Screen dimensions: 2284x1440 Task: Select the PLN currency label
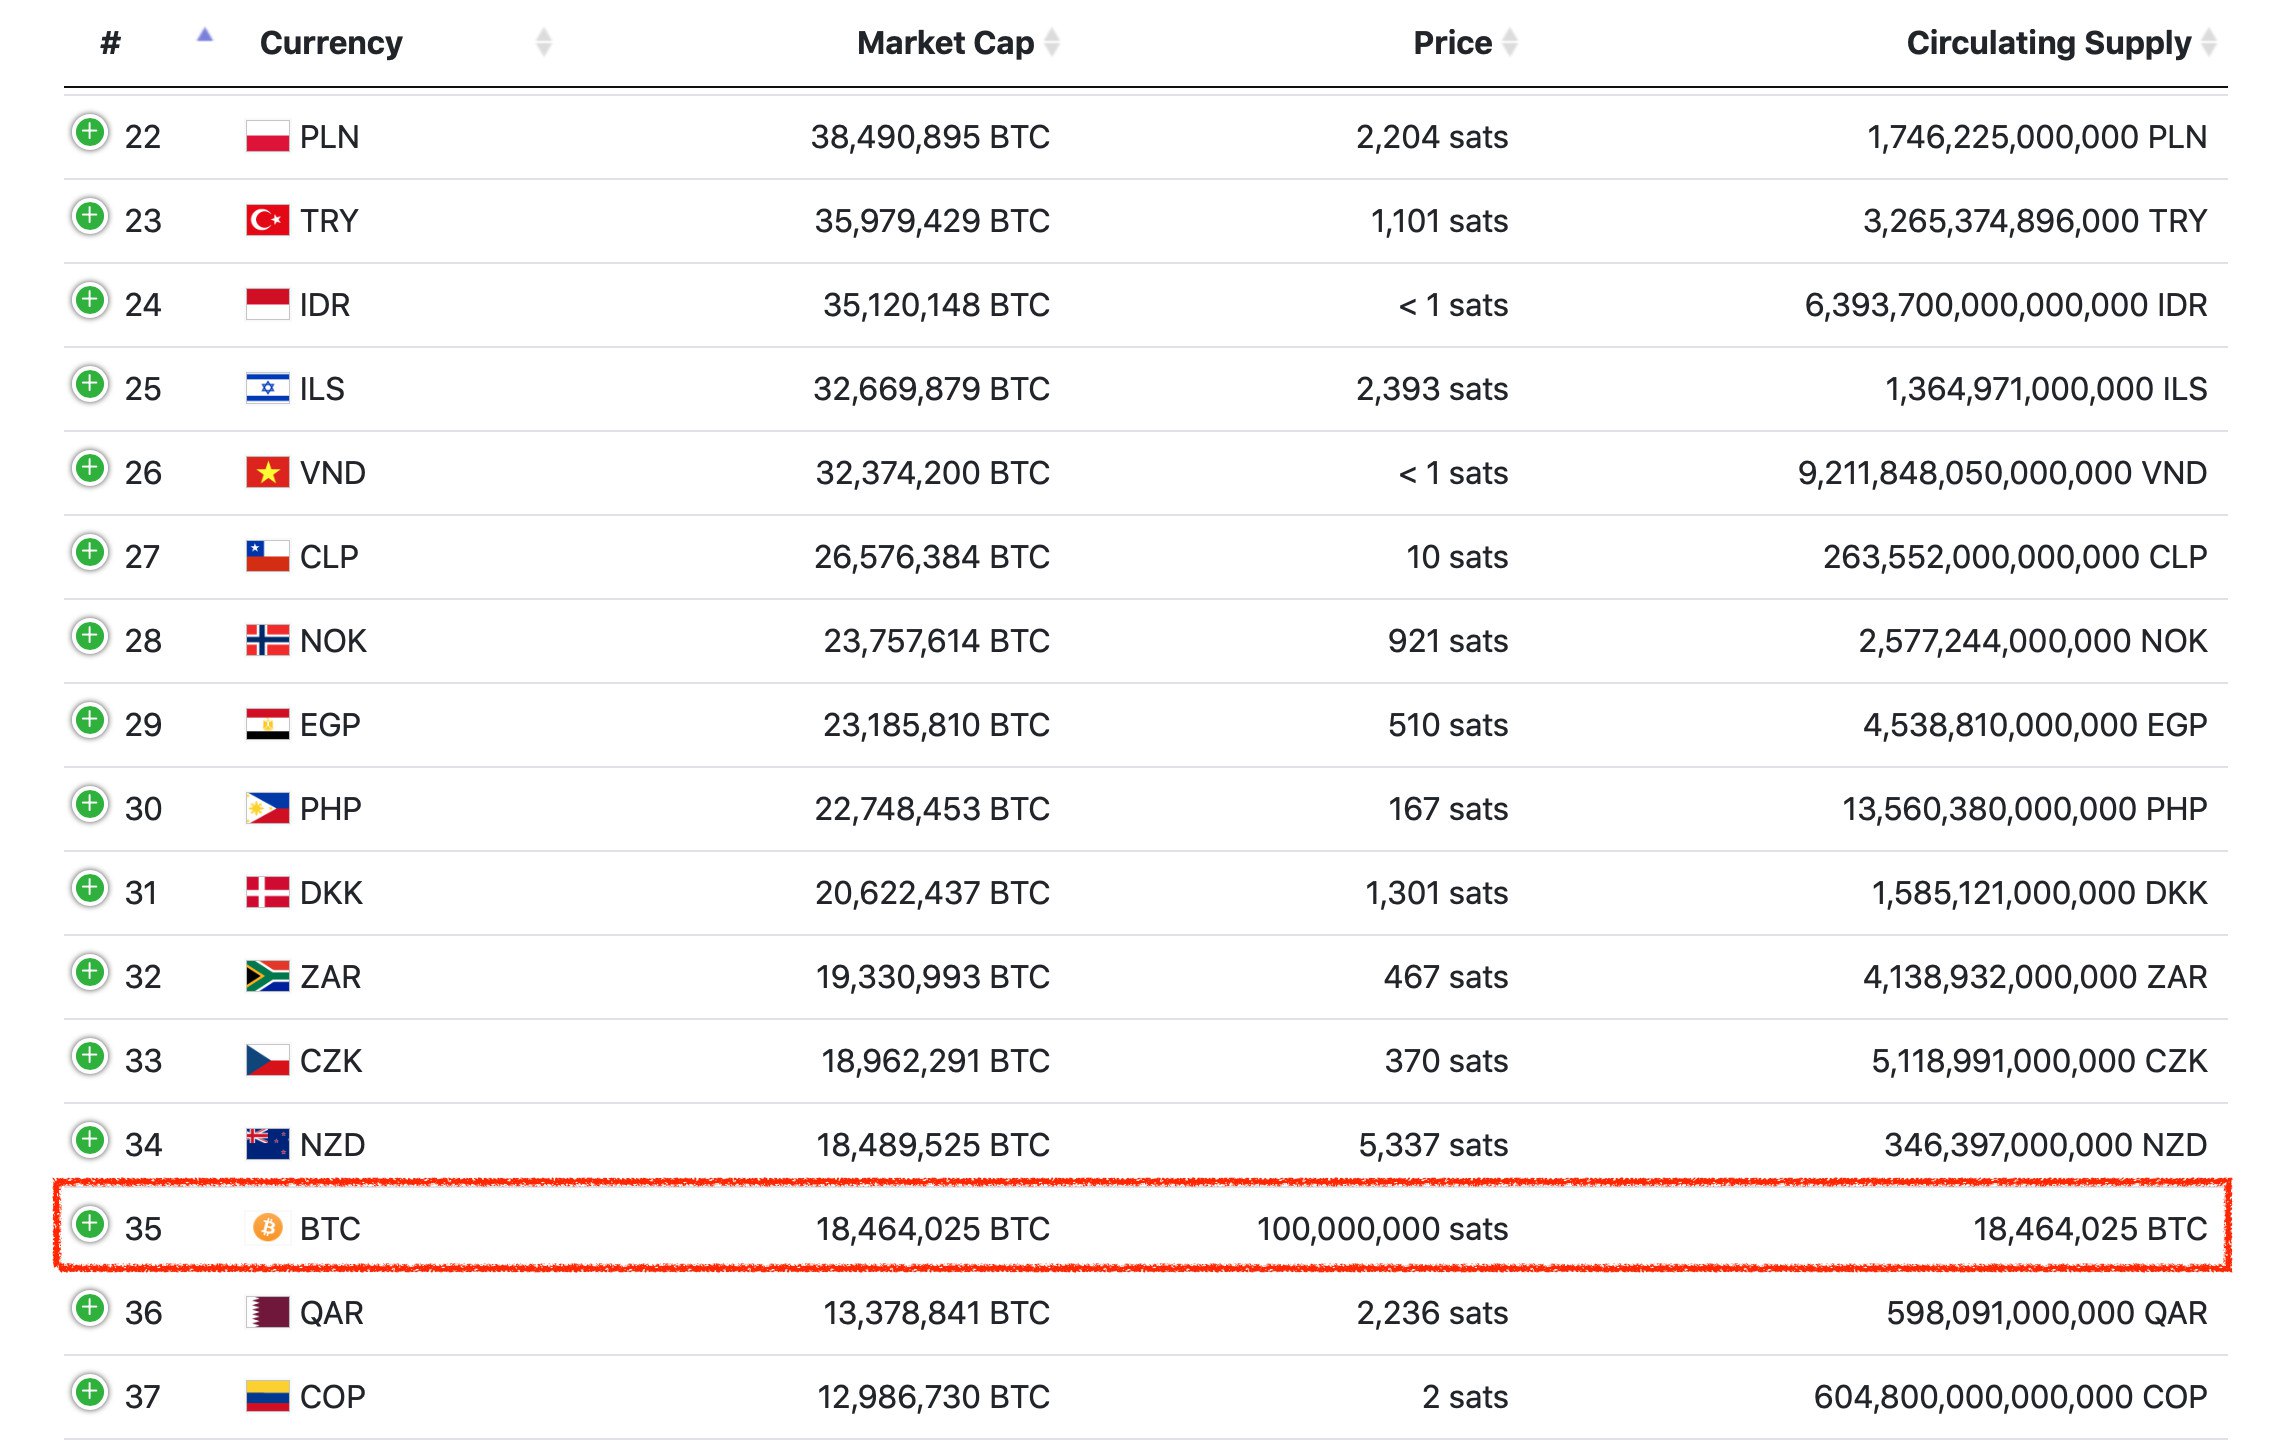pos(329,137)
